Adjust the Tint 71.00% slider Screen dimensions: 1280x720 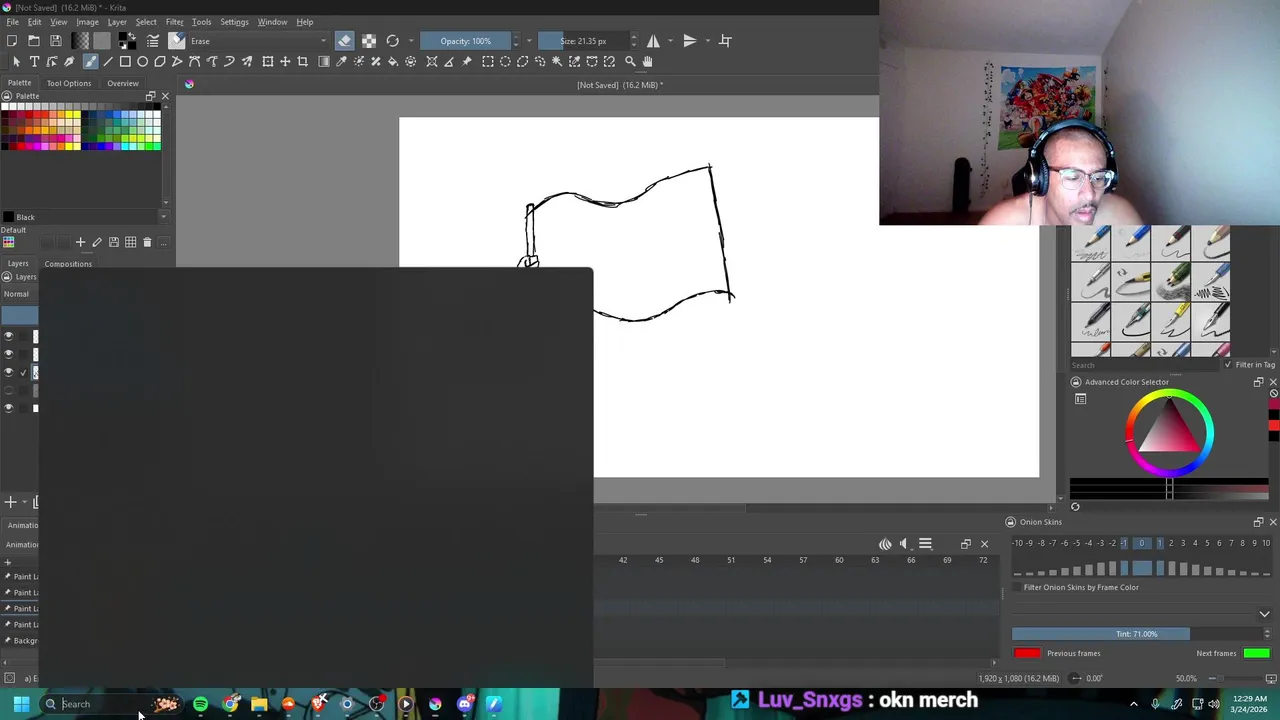[x=1136, y=634]
